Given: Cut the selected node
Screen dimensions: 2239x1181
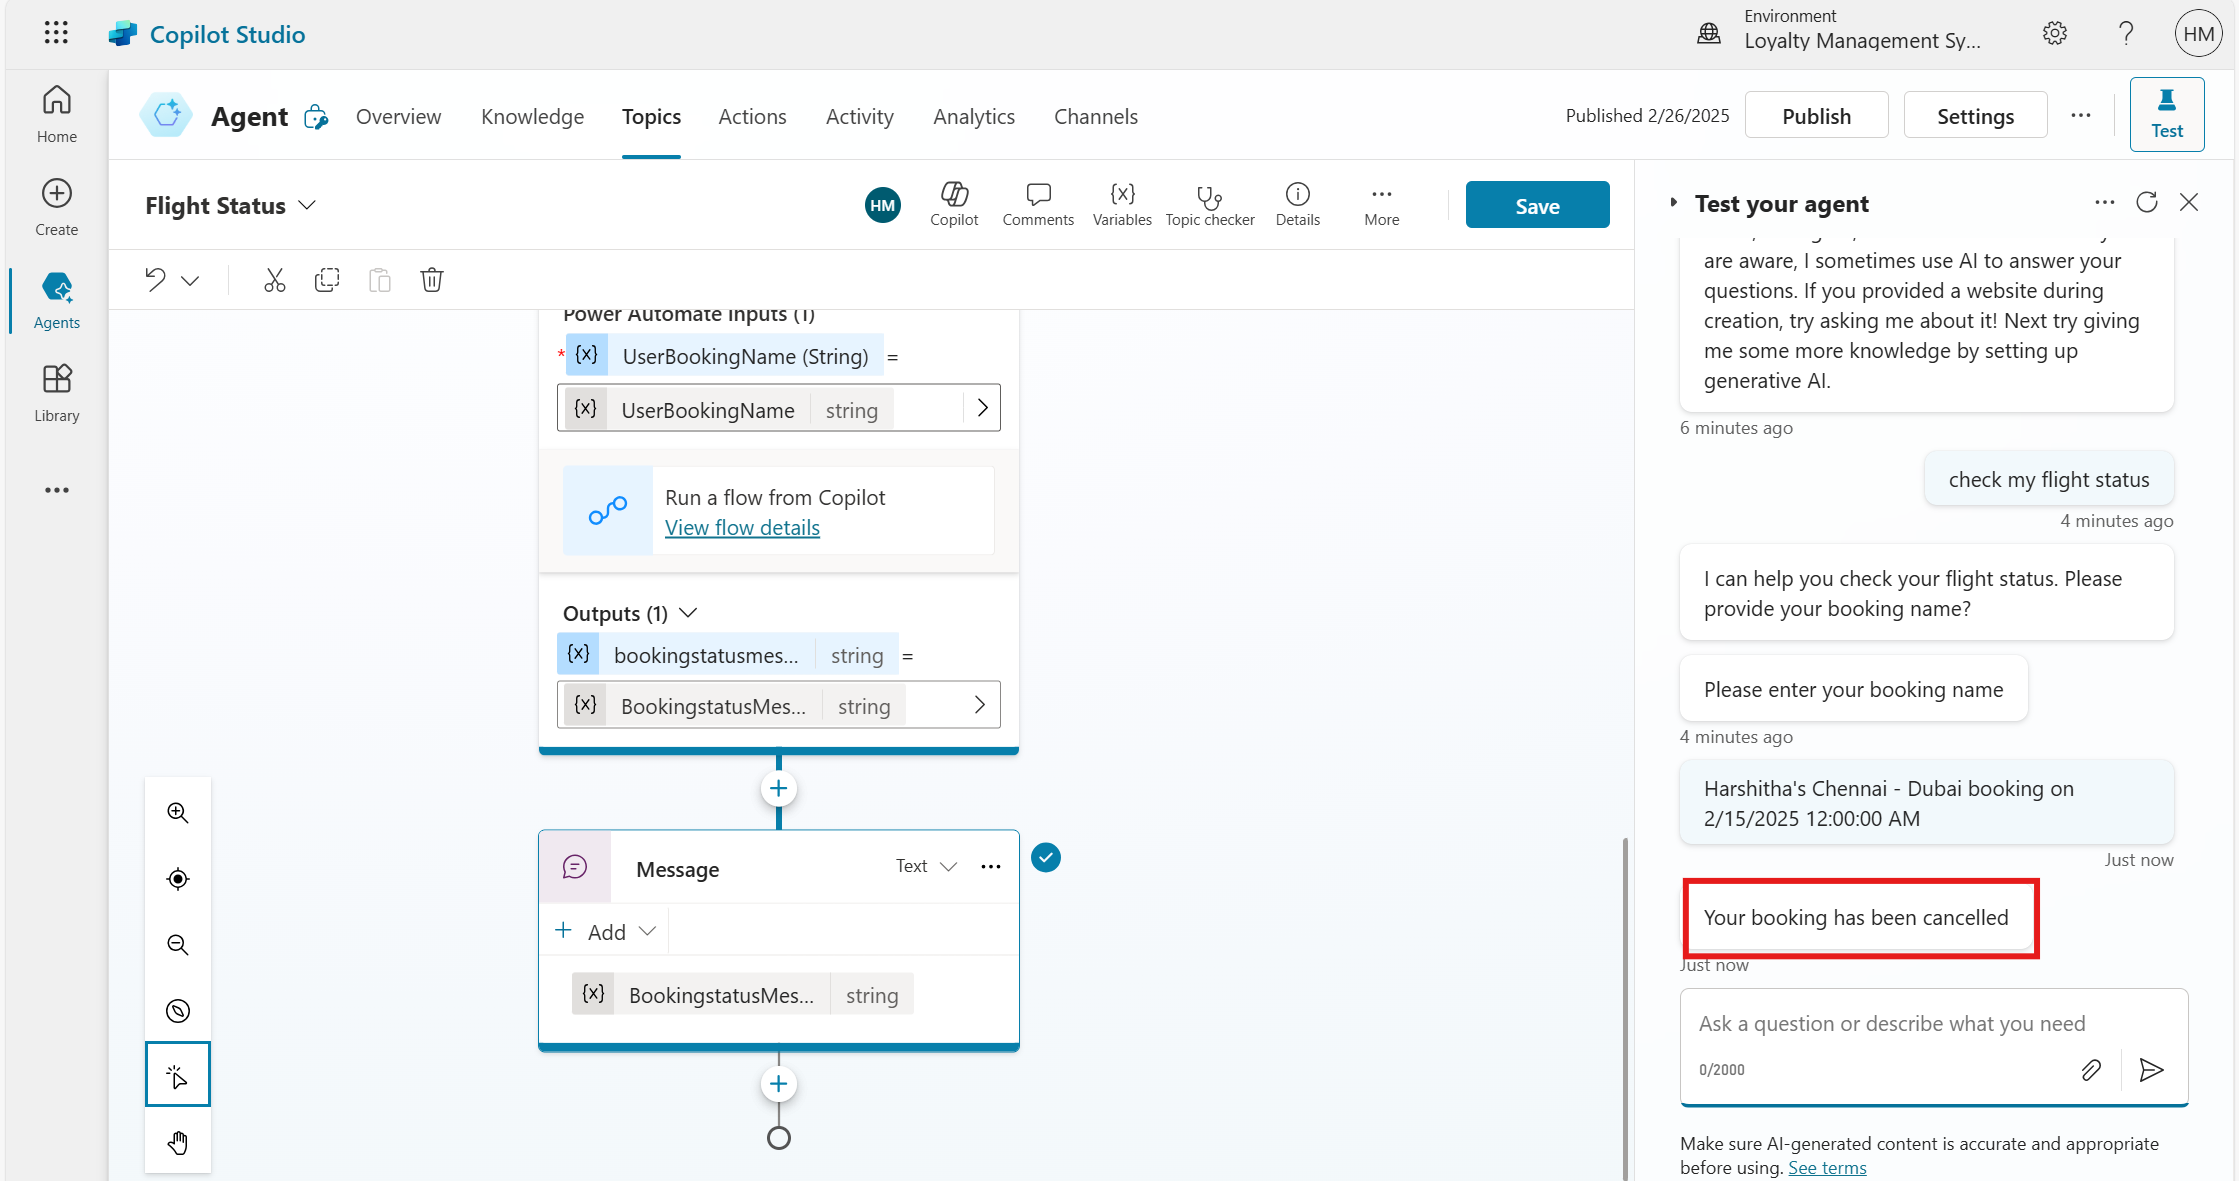Looking at the screenshot, I should tap(274, 280).
